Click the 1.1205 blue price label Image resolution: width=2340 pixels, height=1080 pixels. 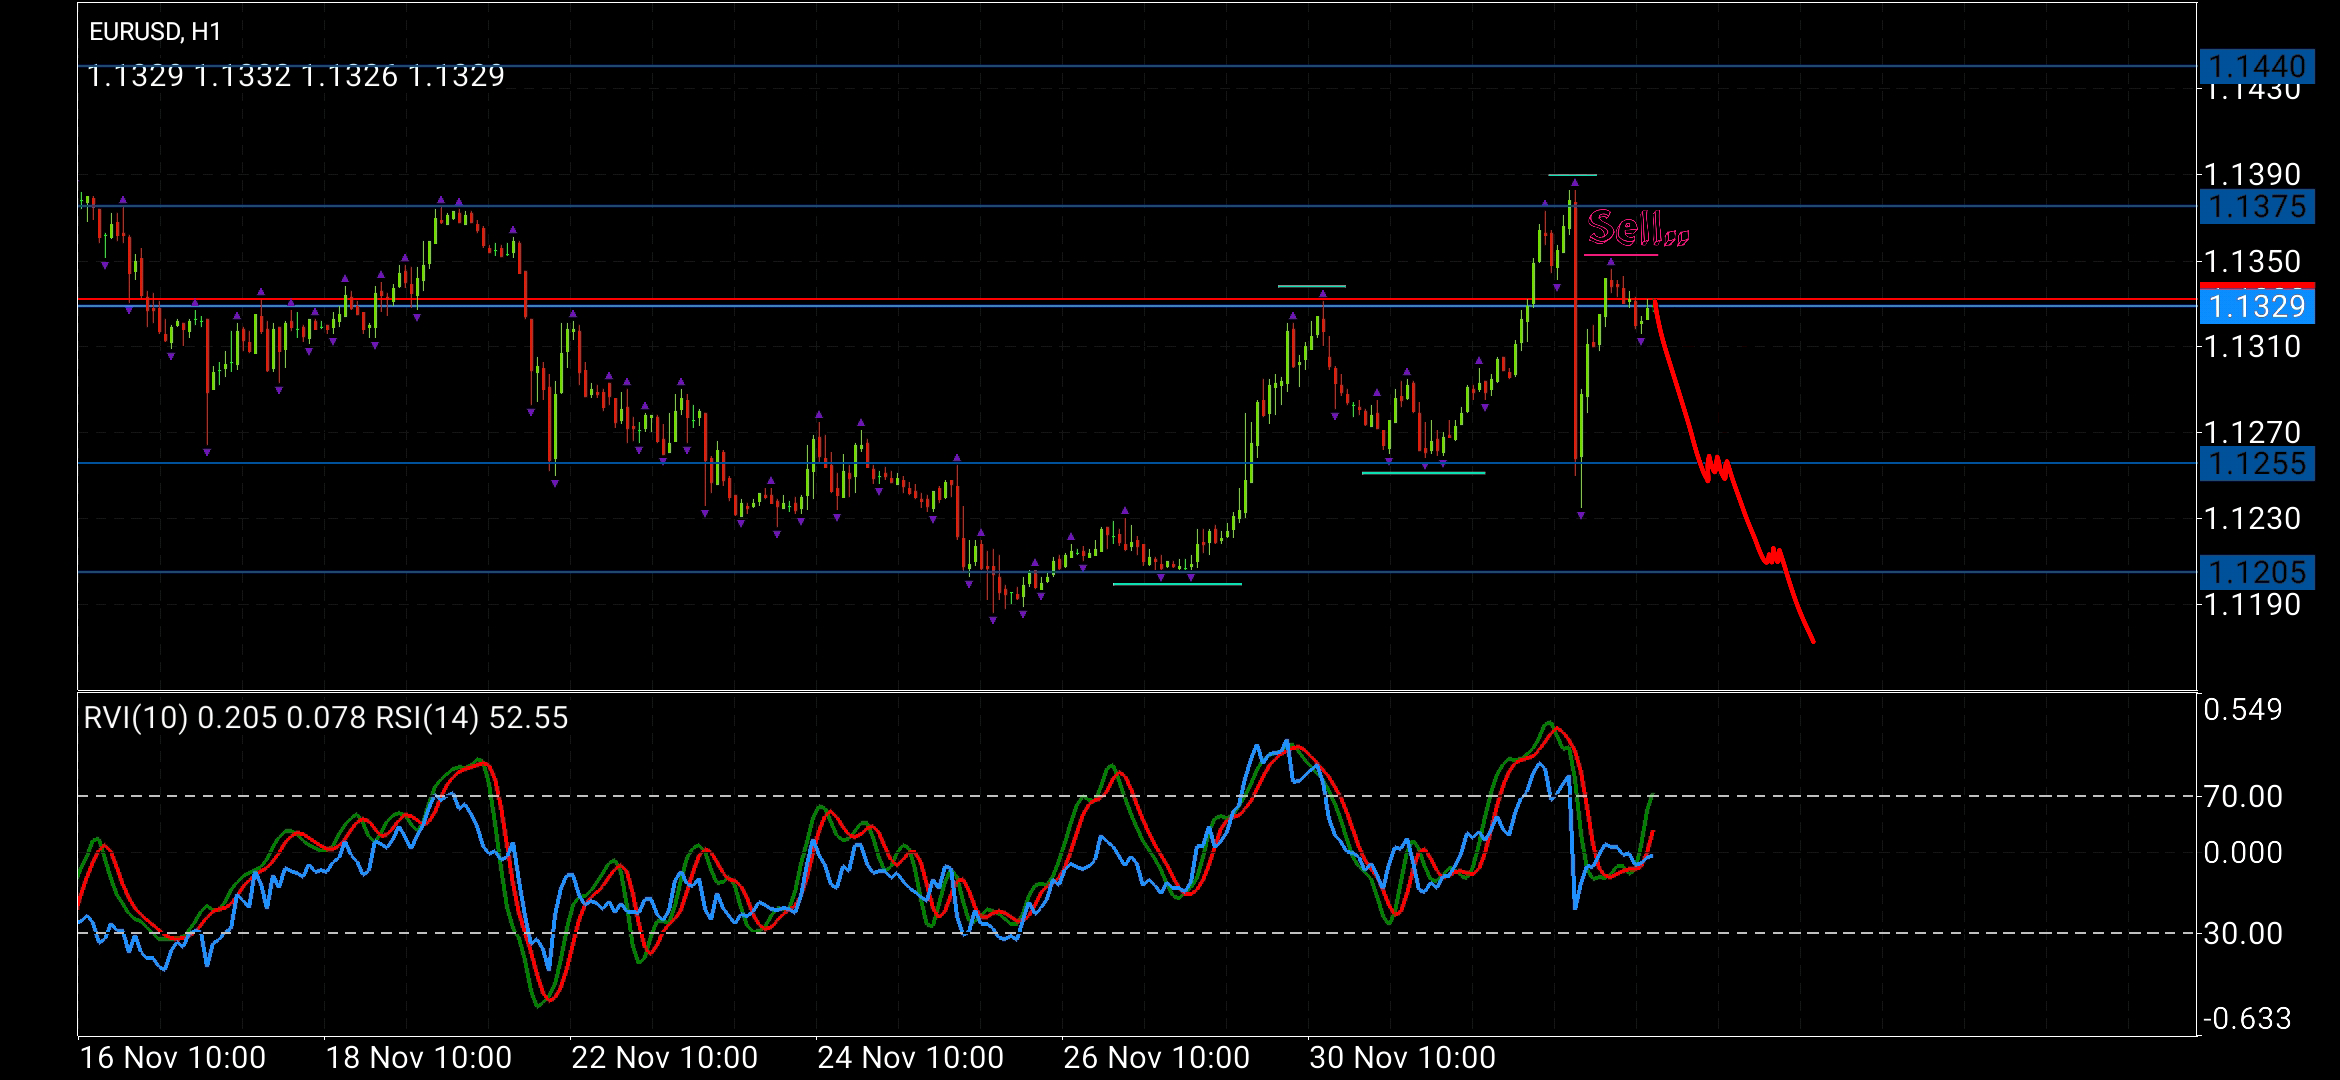coord(2255,572)
